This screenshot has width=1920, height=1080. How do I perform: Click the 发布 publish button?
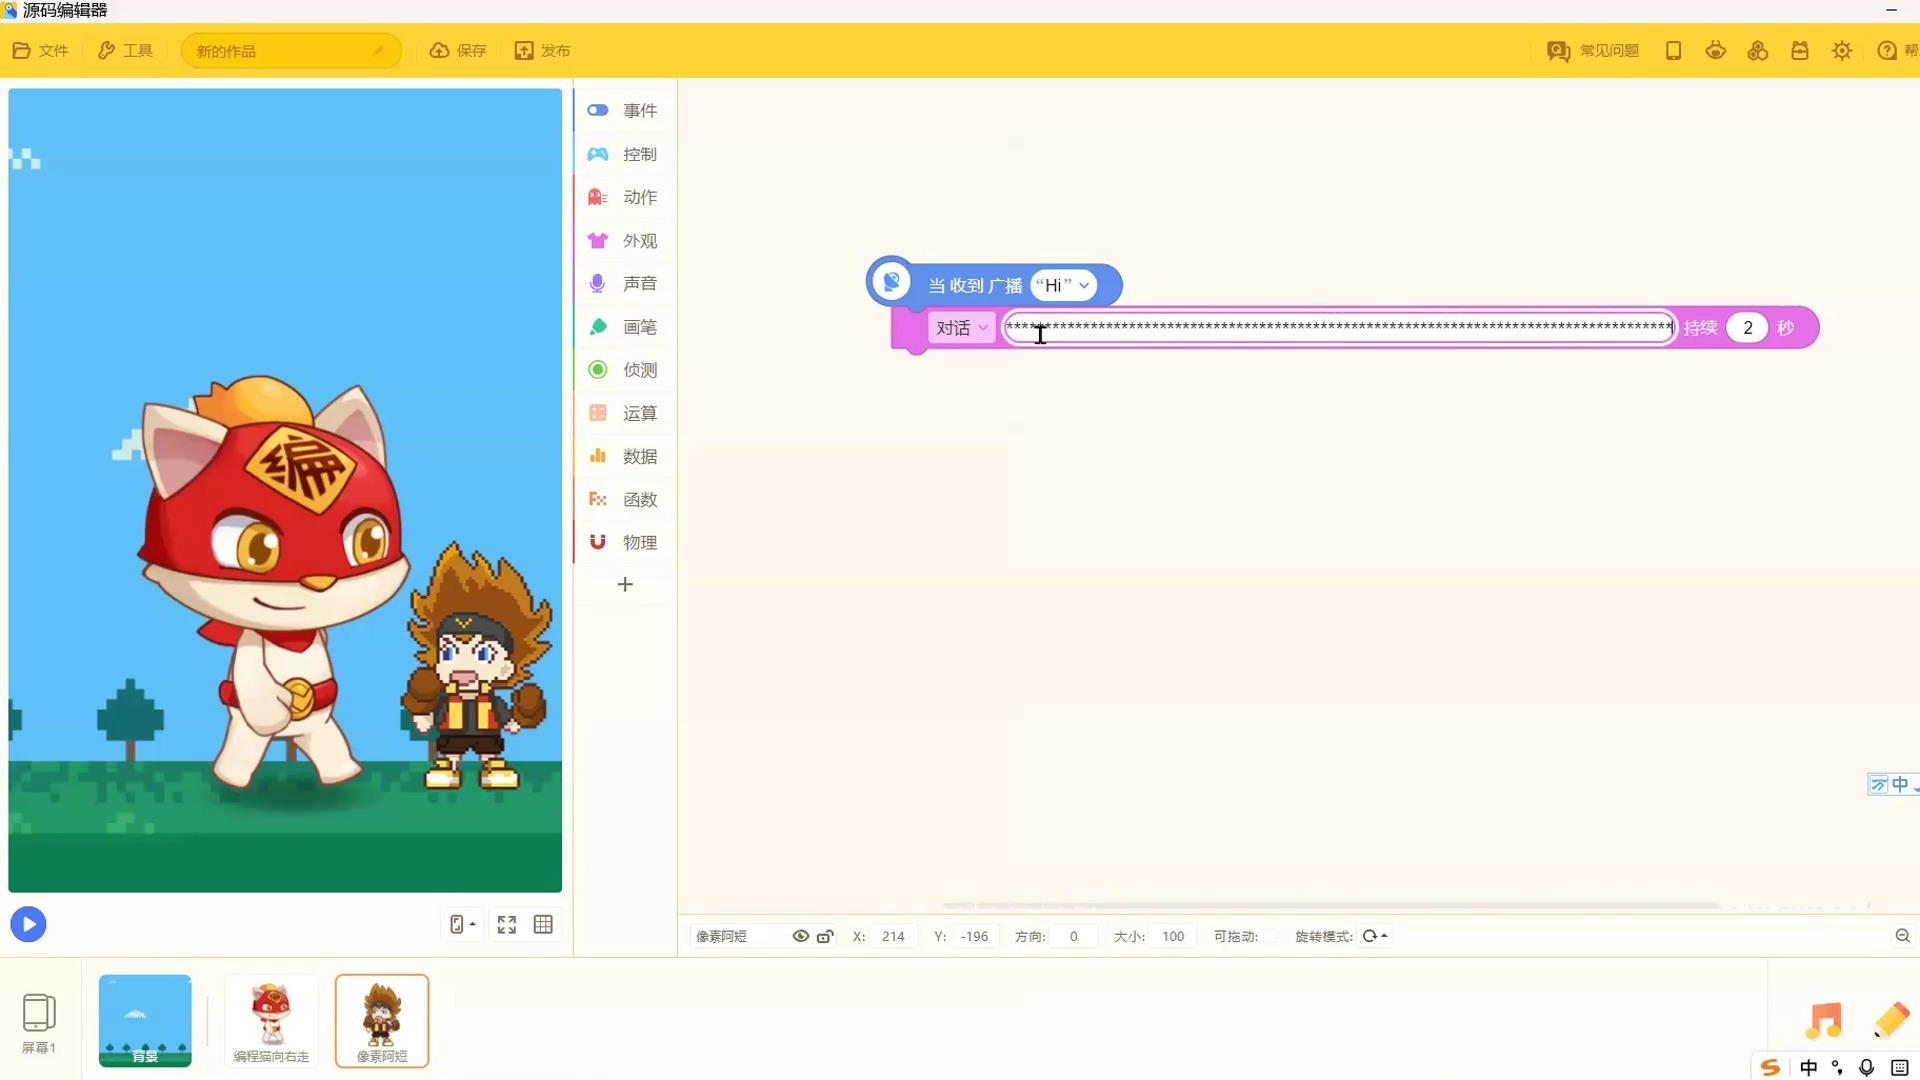542,51
